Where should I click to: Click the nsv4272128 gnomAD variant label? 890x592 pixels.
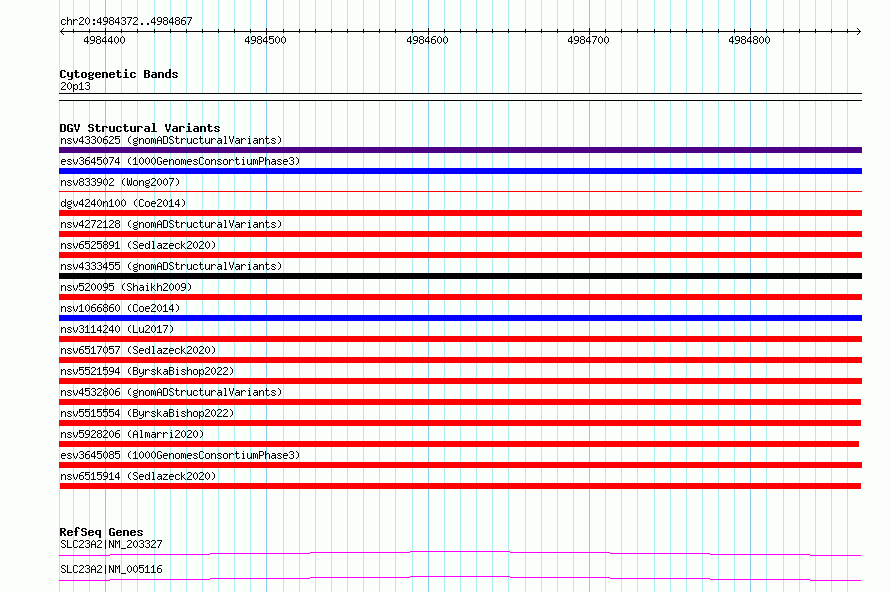click(171, 224)
